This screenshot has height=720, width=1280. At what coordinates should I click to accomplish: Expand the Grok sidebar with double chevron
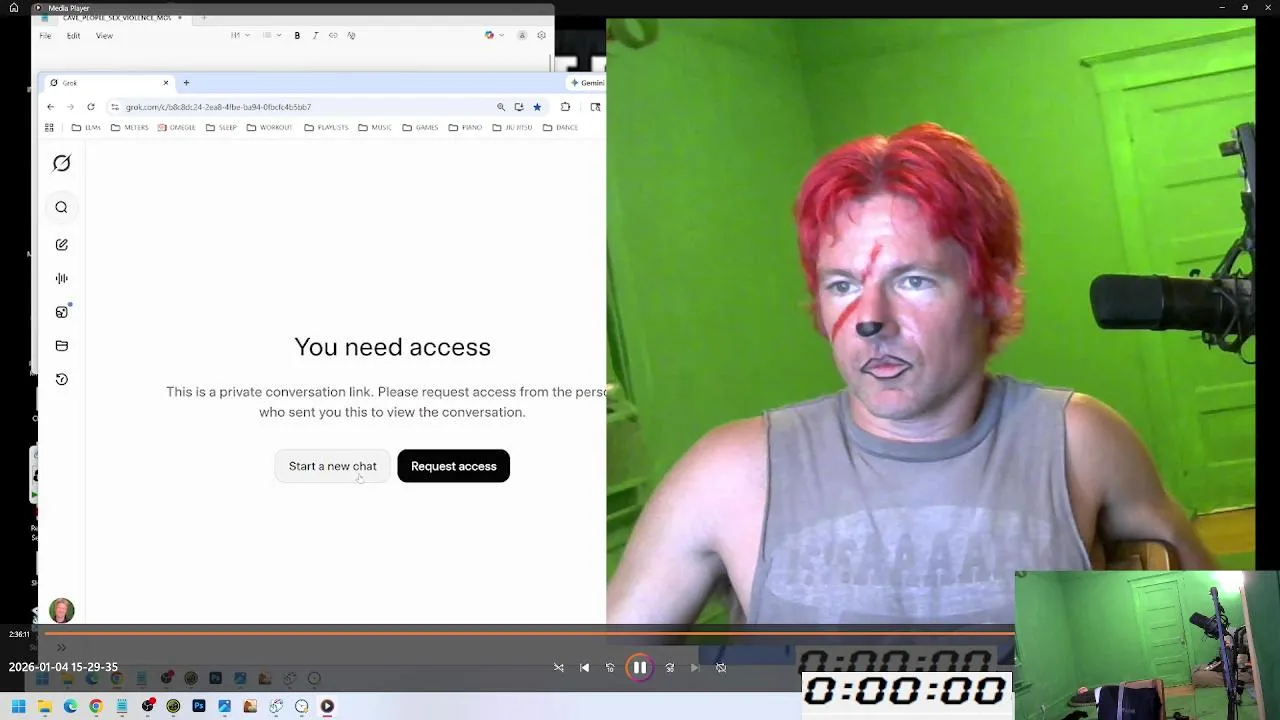pyautogui.click(x=61, y=647)
